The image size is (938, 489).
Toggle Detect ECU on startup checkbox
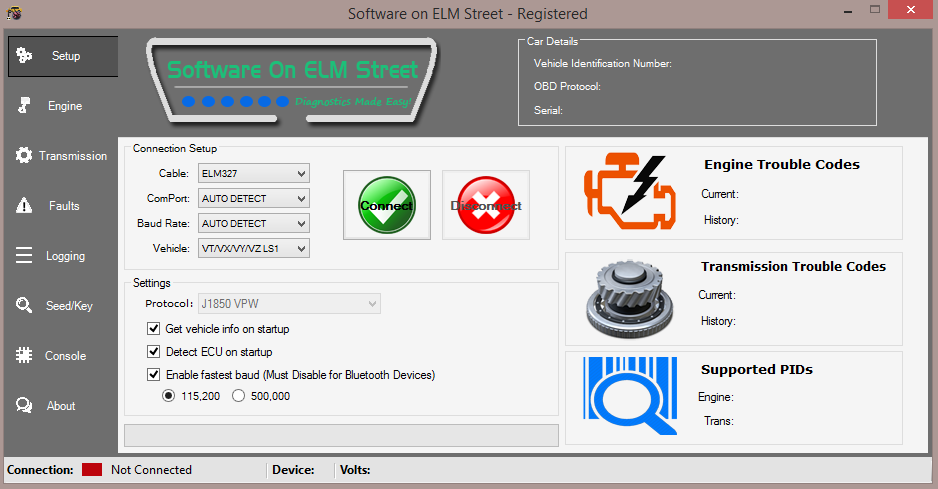[154, 351]
